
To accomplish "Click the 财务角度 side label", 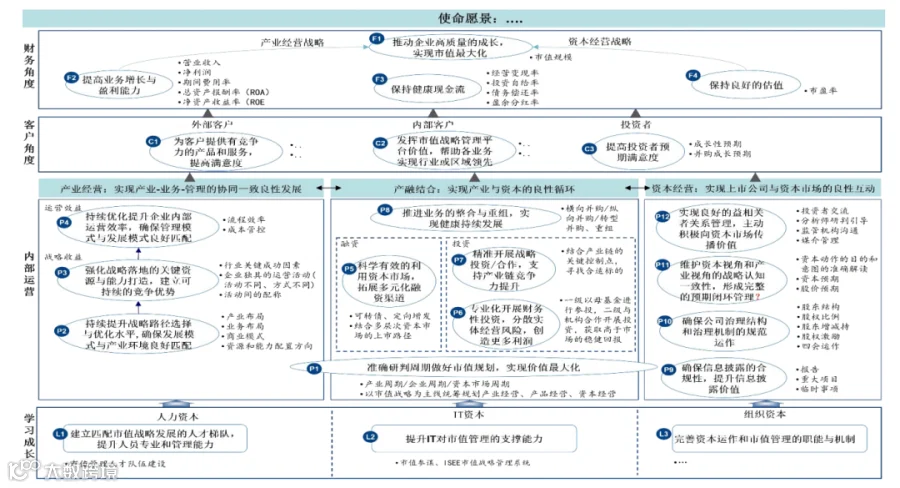I will [29, 67].
